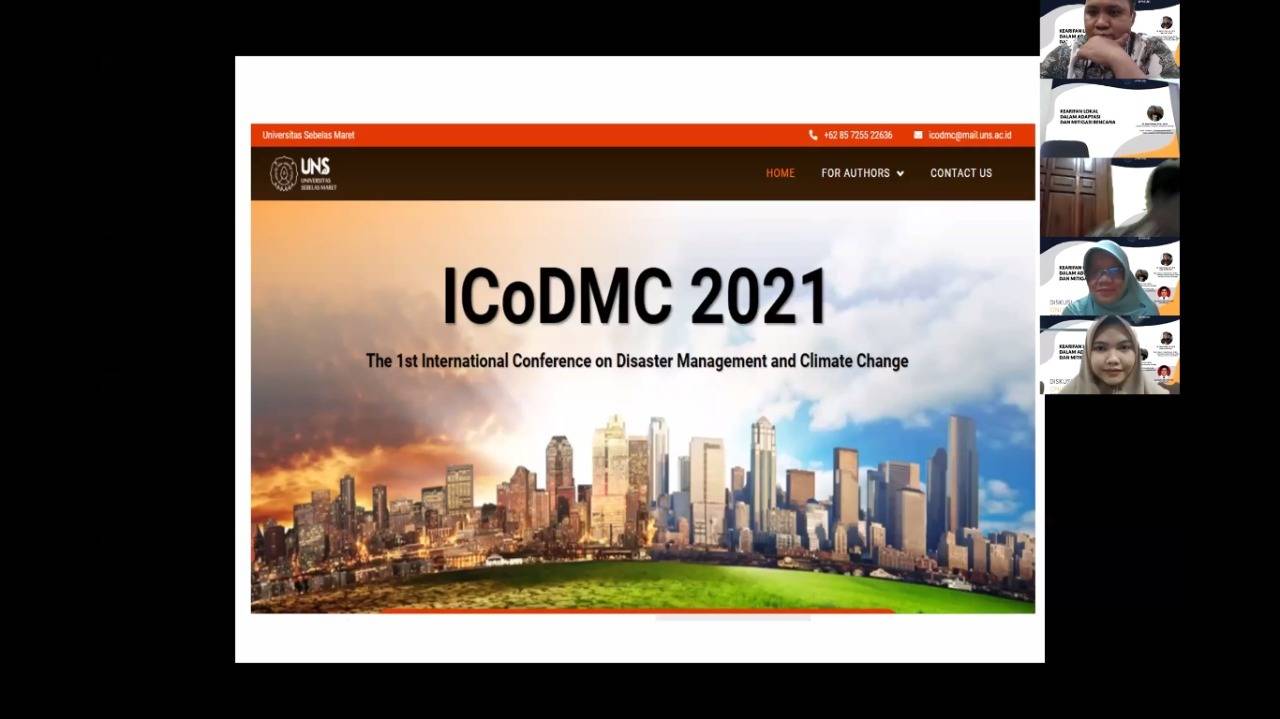Select the top participant video in batik shirt
The image size is (1280, 719).
click(1109, 40)
